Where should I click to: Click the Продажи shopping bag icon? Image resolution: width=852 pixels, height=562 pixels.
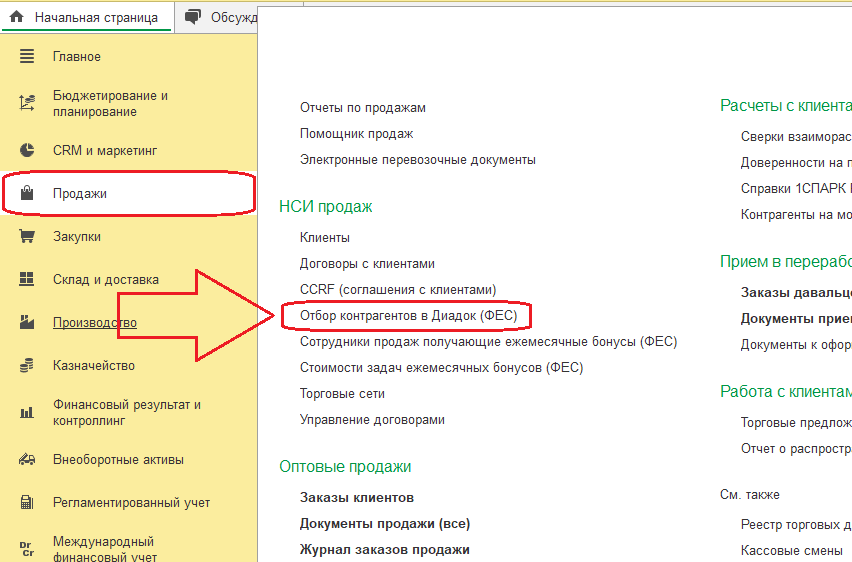(x=27, y=193)
